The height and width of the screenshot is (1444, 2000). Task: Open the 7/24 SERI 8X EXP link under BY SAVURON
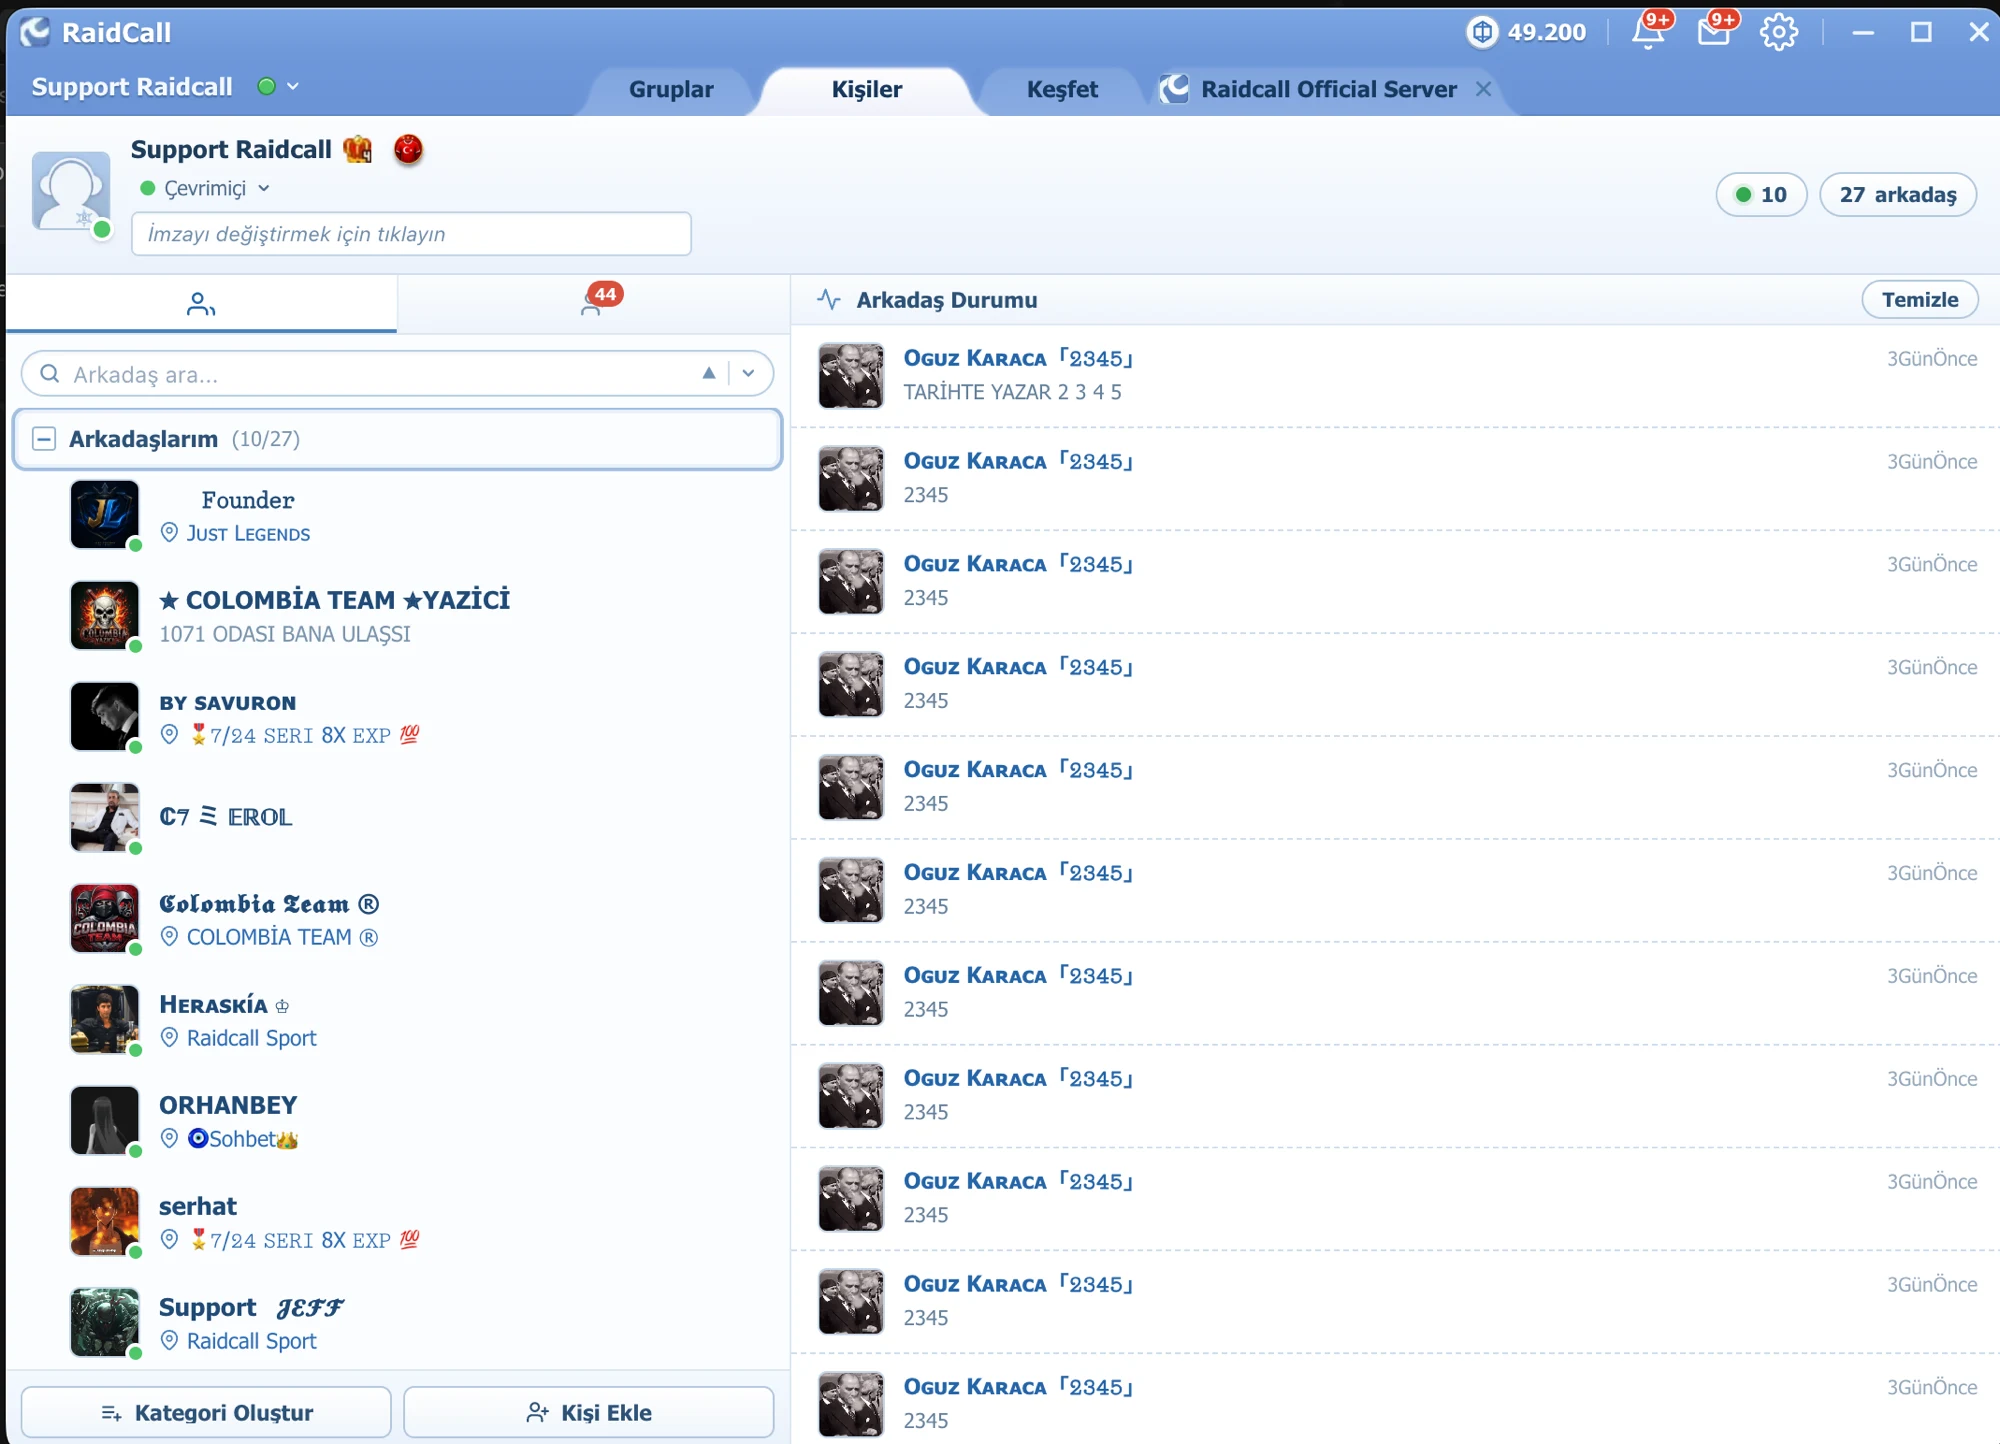(x=304, y=735)
